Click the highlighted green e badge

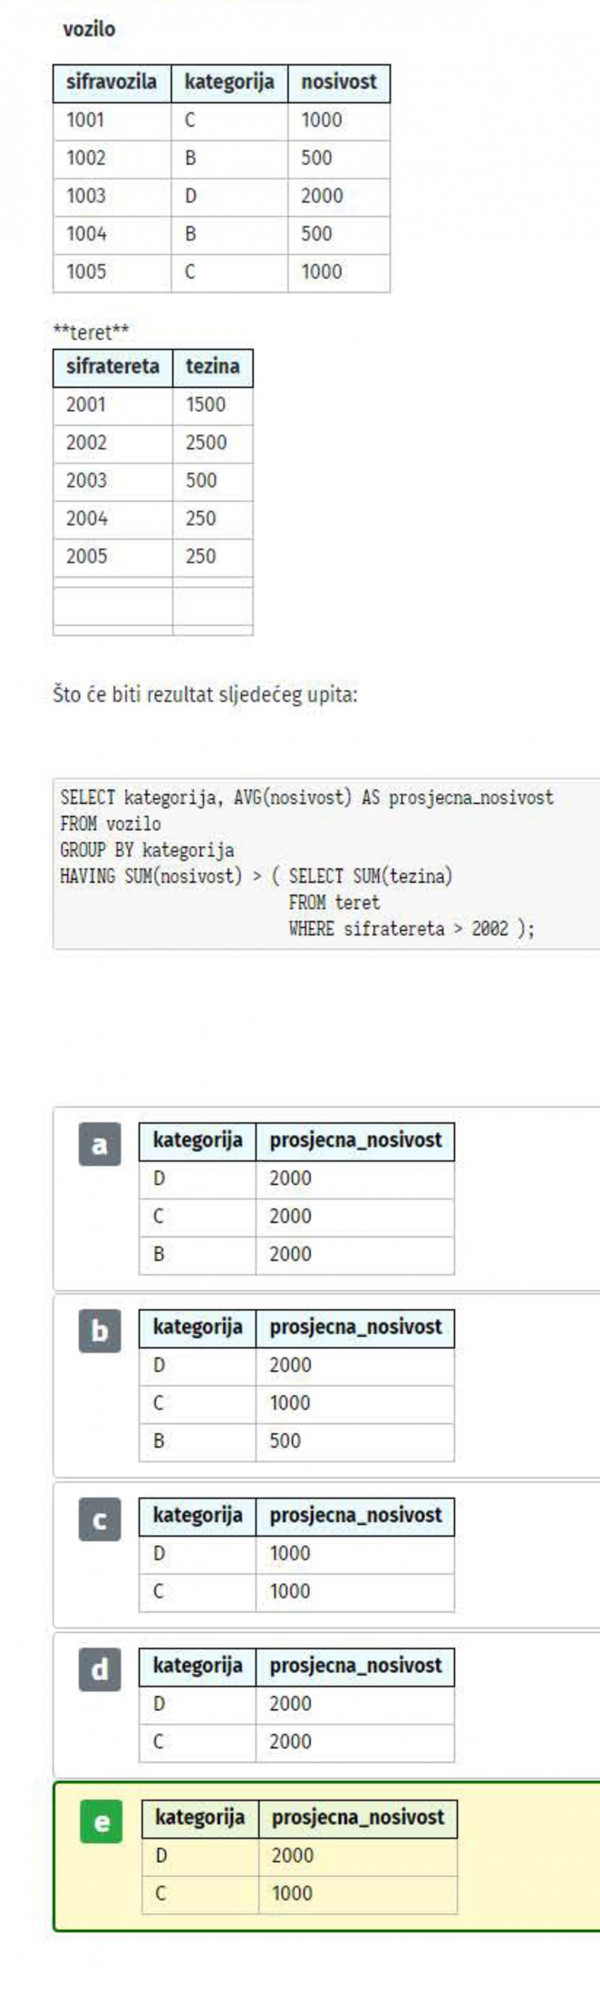[101, 1822]
